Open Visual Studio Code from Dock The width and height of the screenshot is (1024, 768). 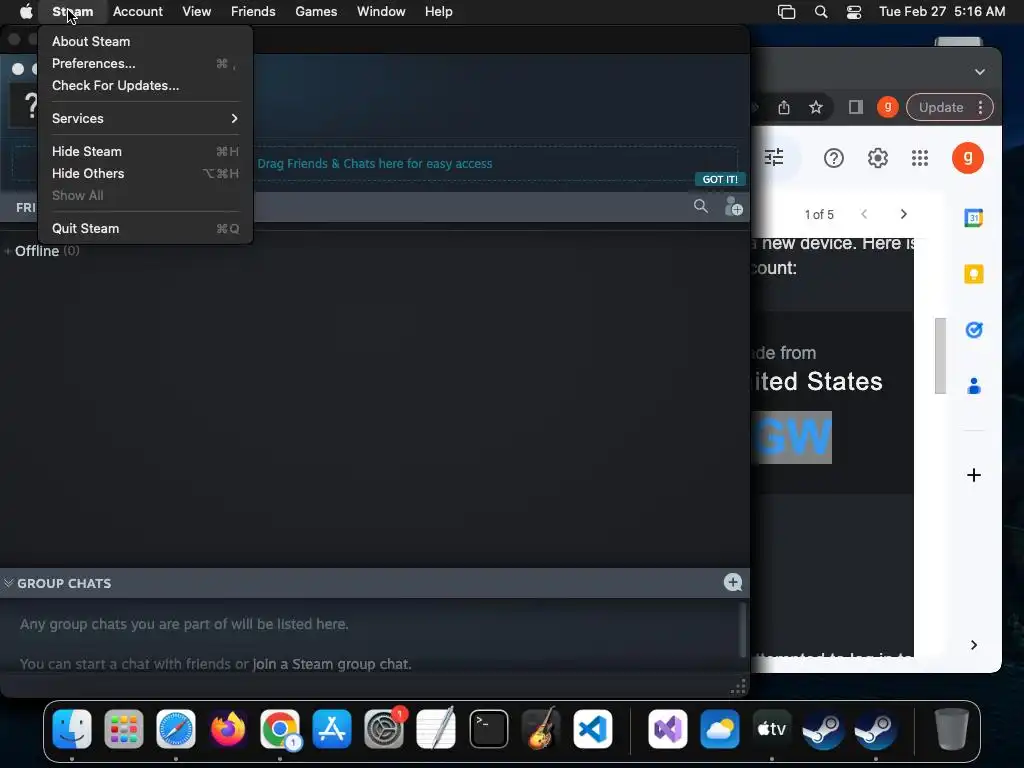pyautogui.click(x=593, y=729)
